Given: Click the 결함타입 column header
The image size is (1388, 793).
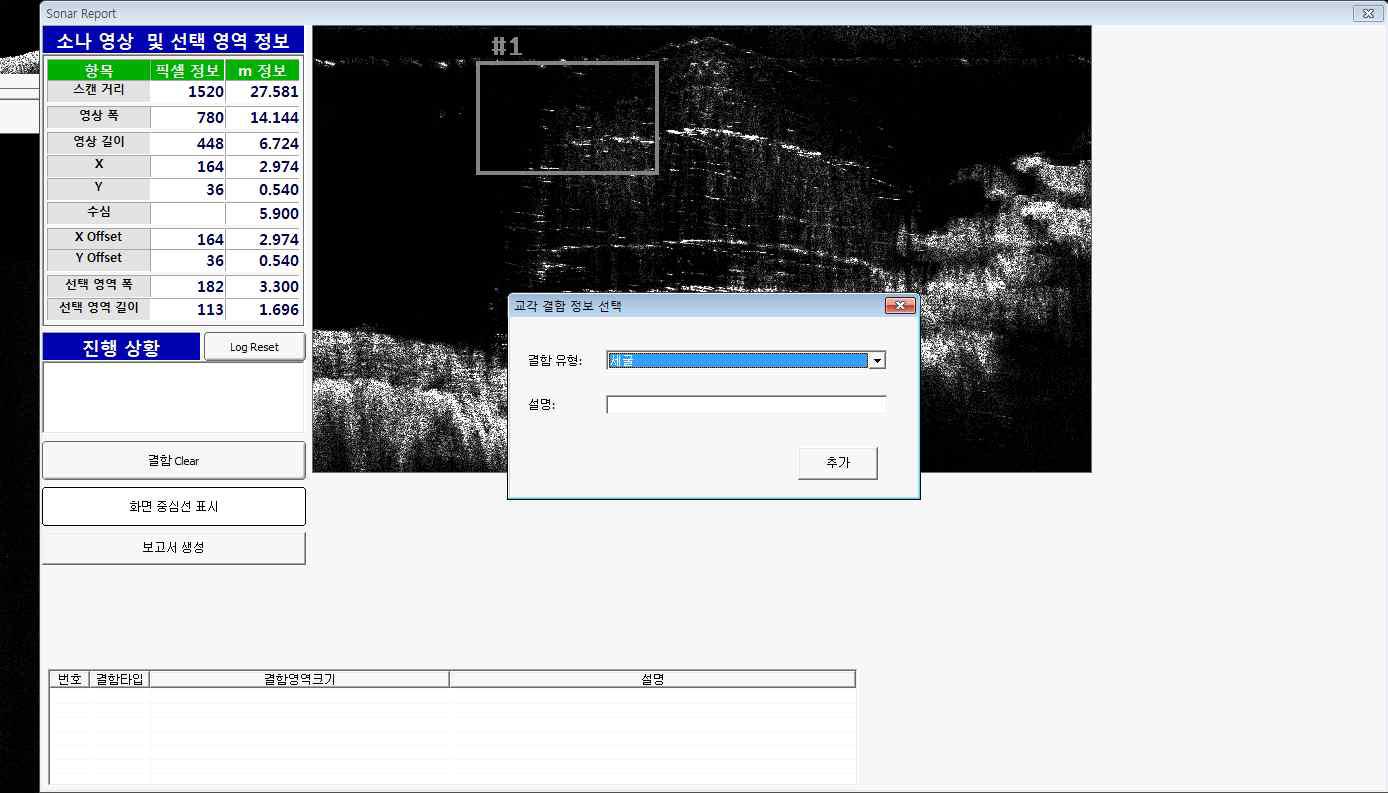Looking at the screenshot, I should point(119,679).
